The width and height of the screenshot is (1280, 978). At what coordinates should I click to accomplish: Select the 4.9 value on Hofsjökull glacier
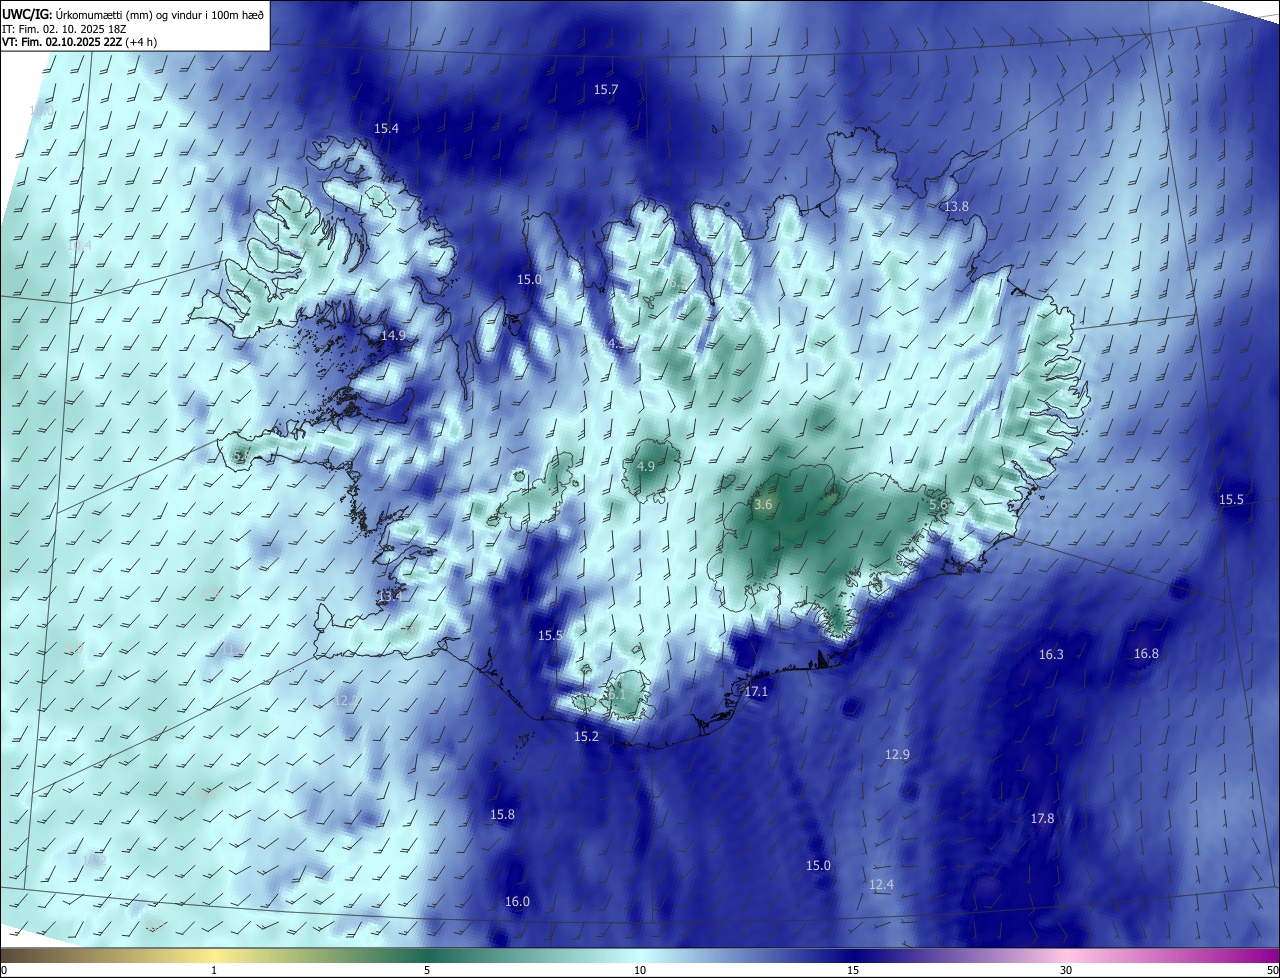point(646,467)
